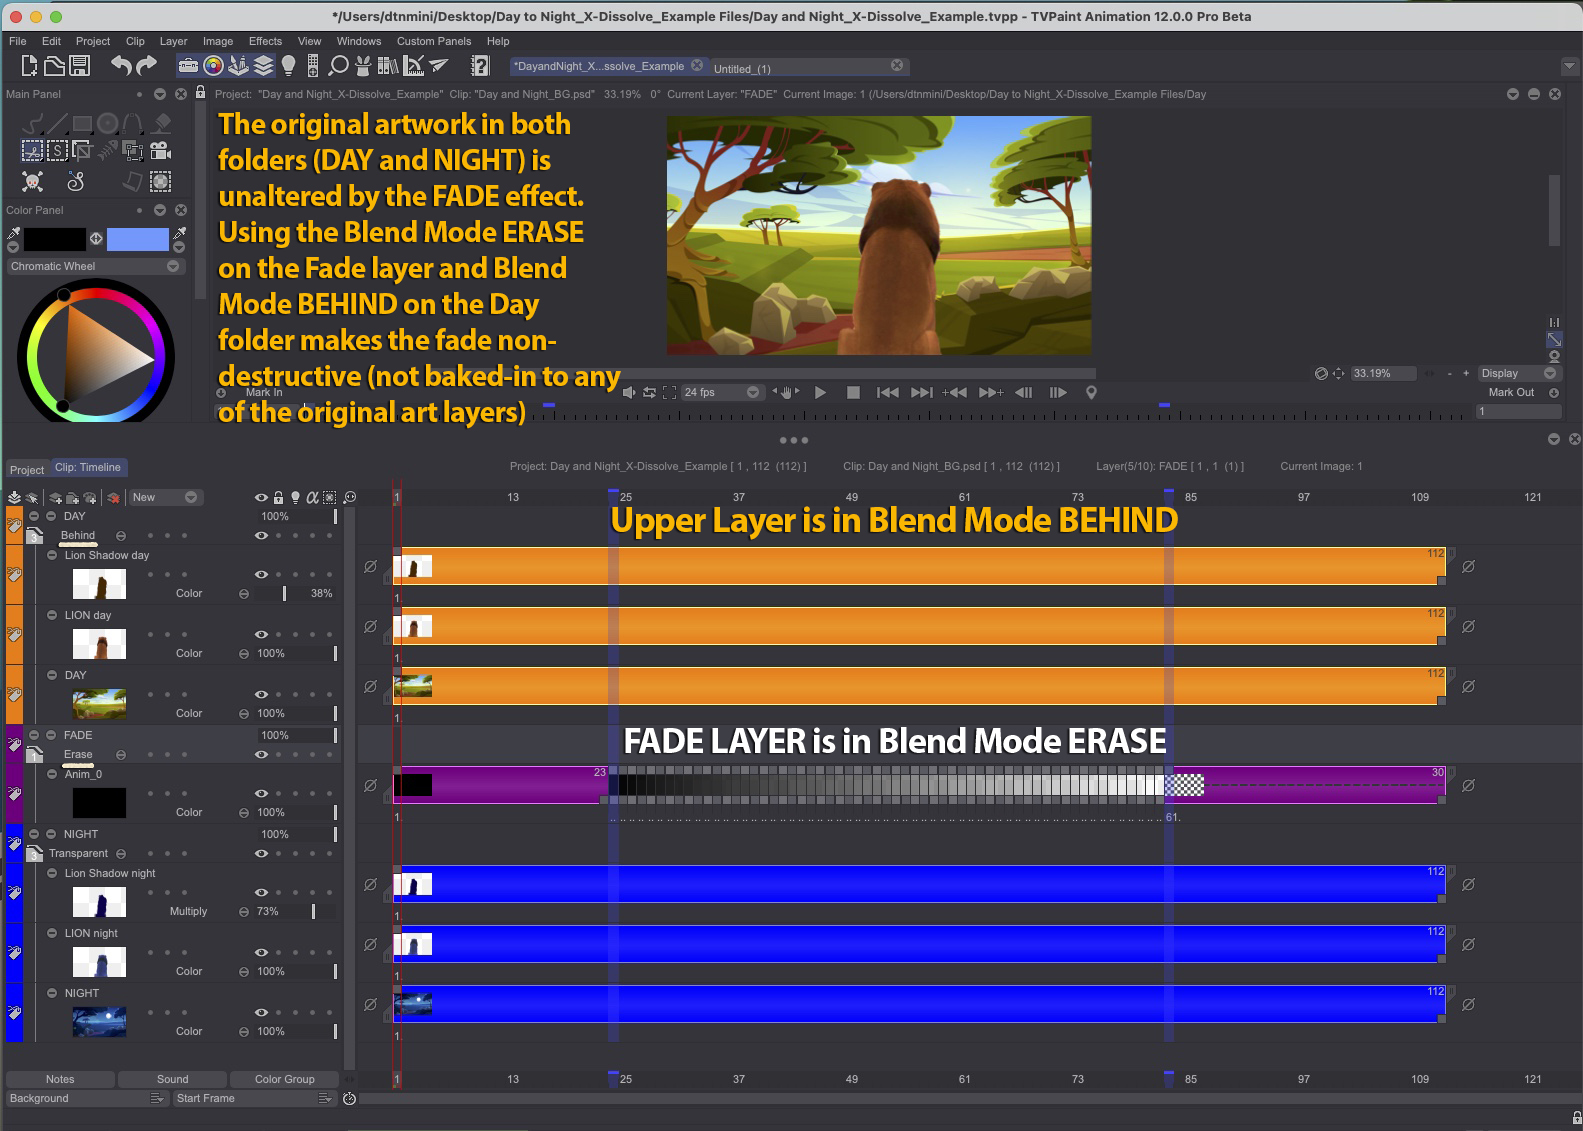This screenshot has height=1131, width=1583.
Task: Open the library books icon
Action: pos(388,66)
